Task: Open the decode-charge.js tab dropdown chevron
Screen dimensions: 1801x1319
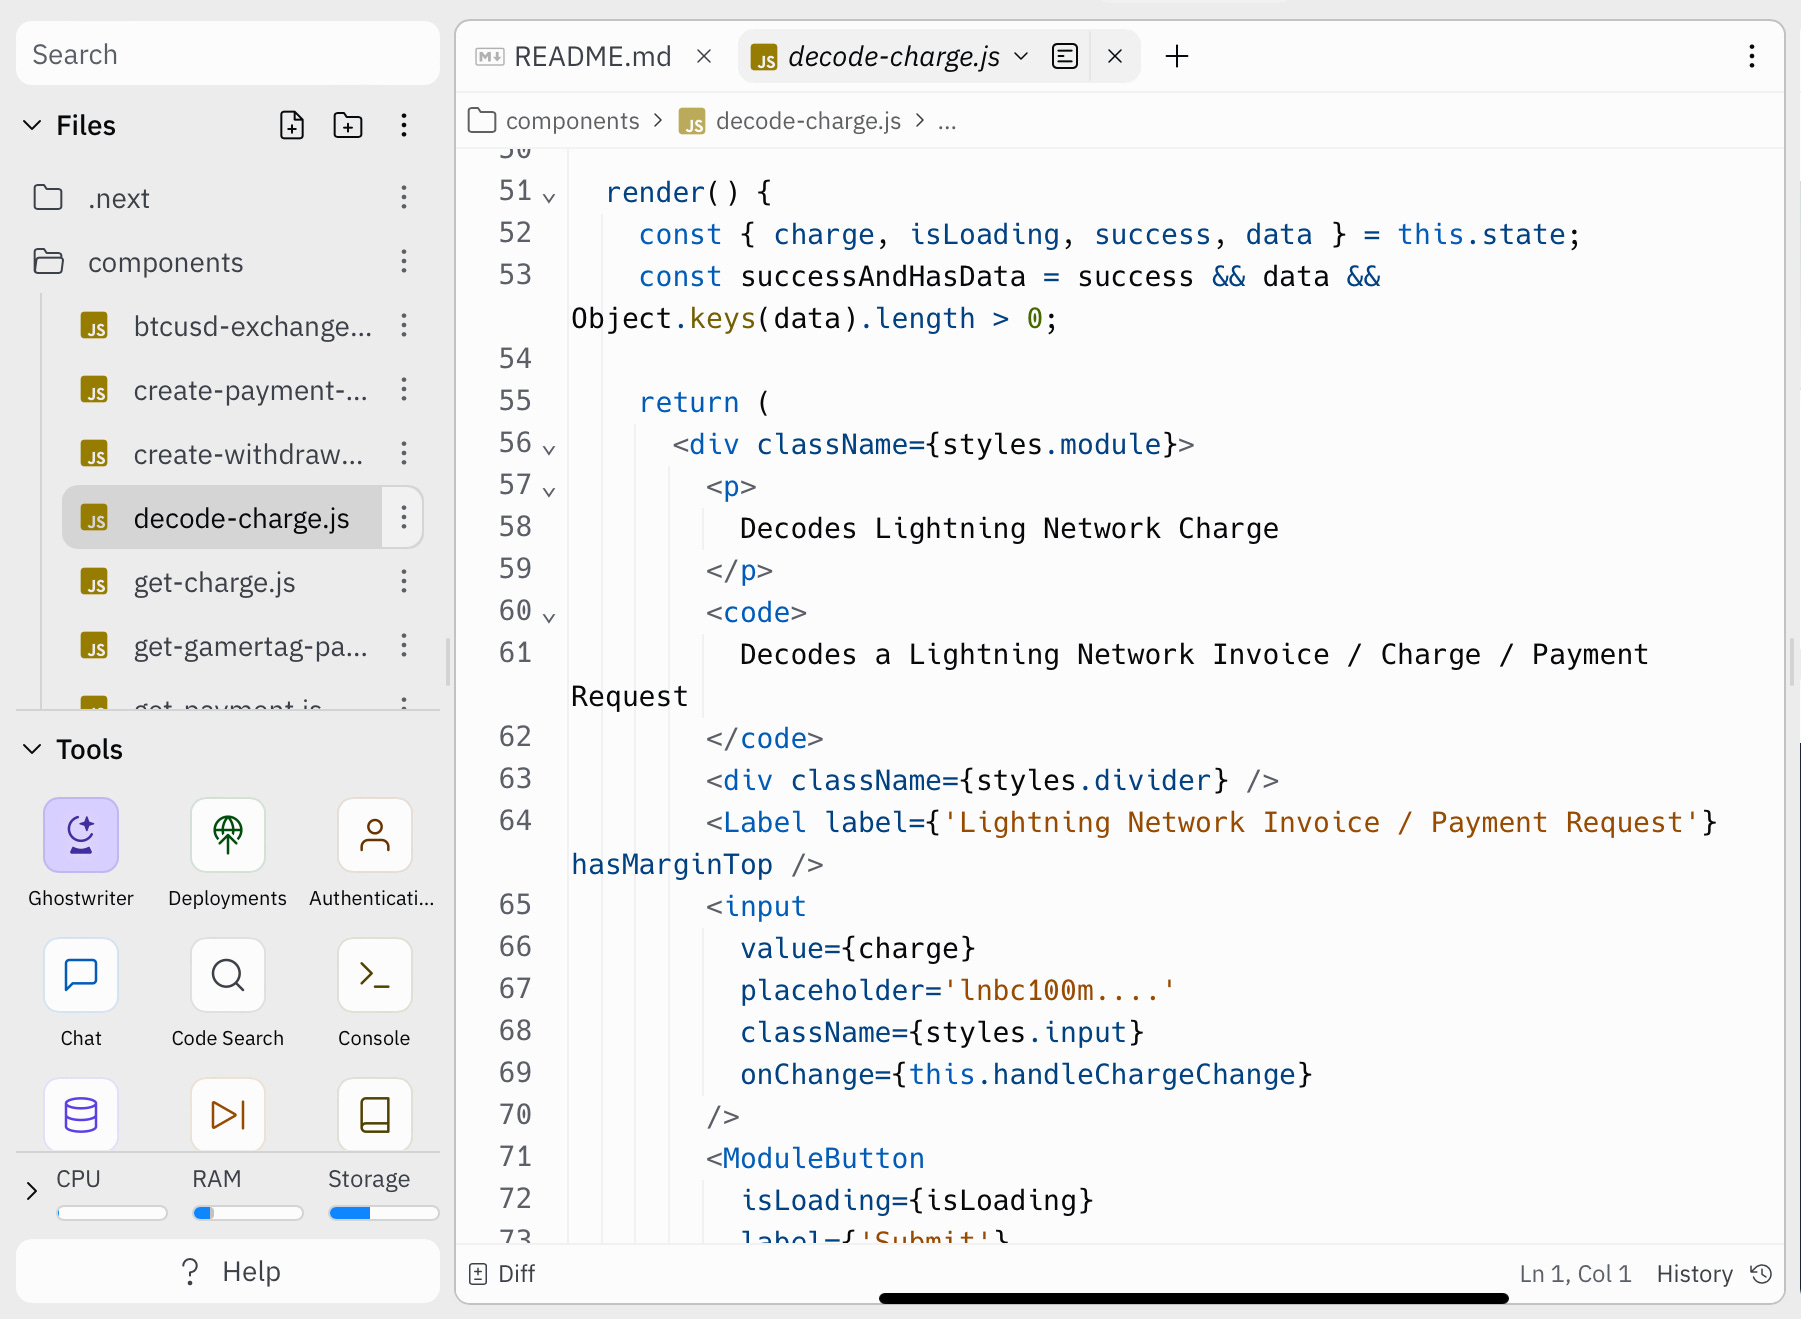Action: (1021, 56)
